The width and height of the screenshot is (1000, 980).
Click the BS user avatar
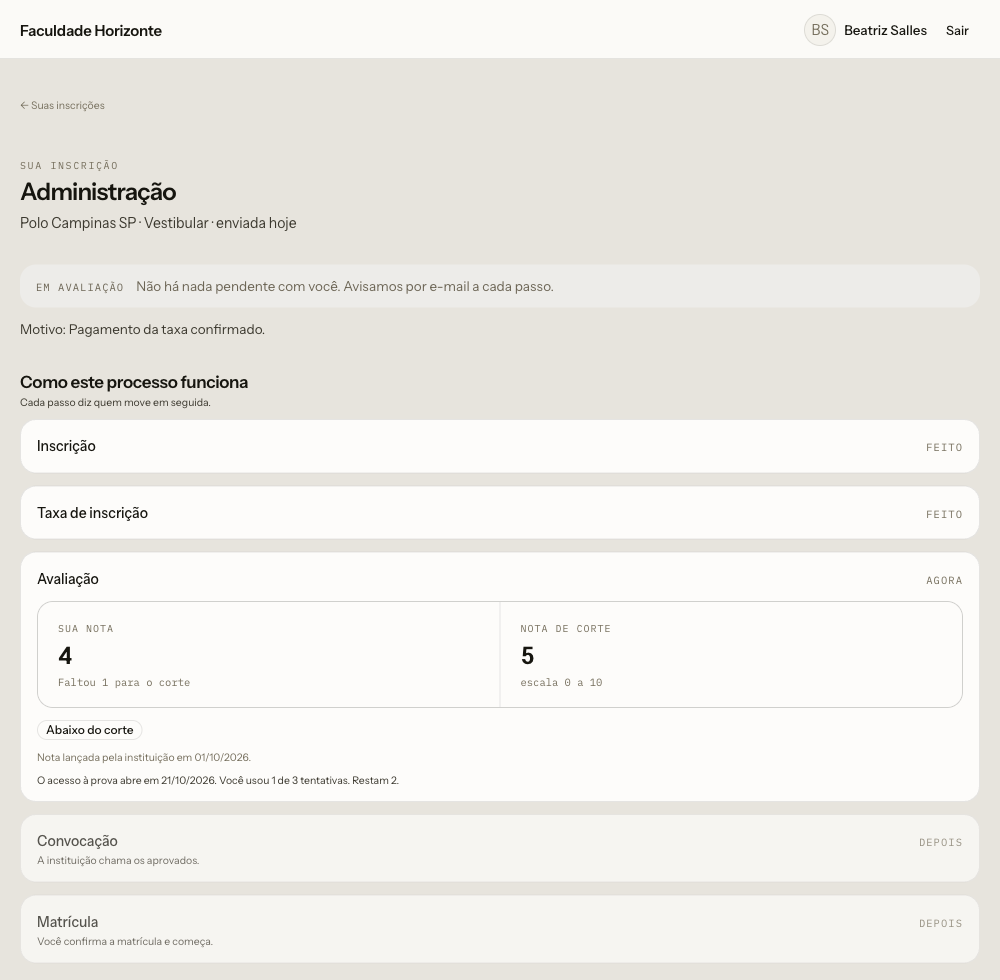pyautogui.click(x=820, y=30)
